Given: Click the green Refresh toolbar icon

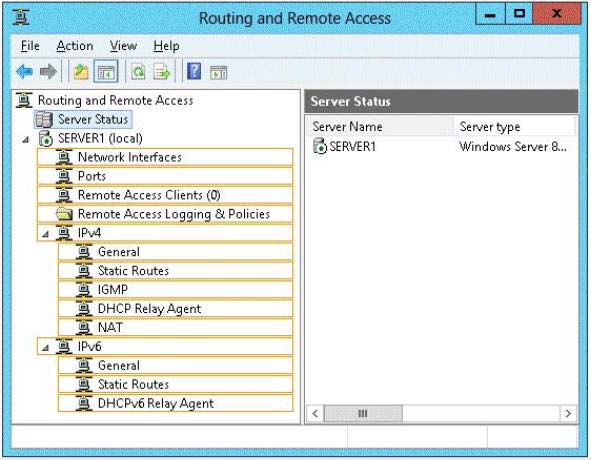Looking at the screenshot, I should point(138,72).
